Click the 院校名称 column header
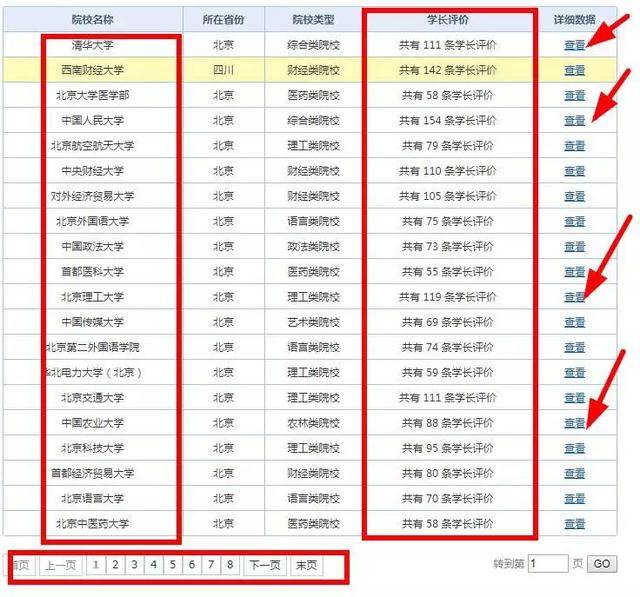This screenshot has width=640, height=597. coord(93,20)
